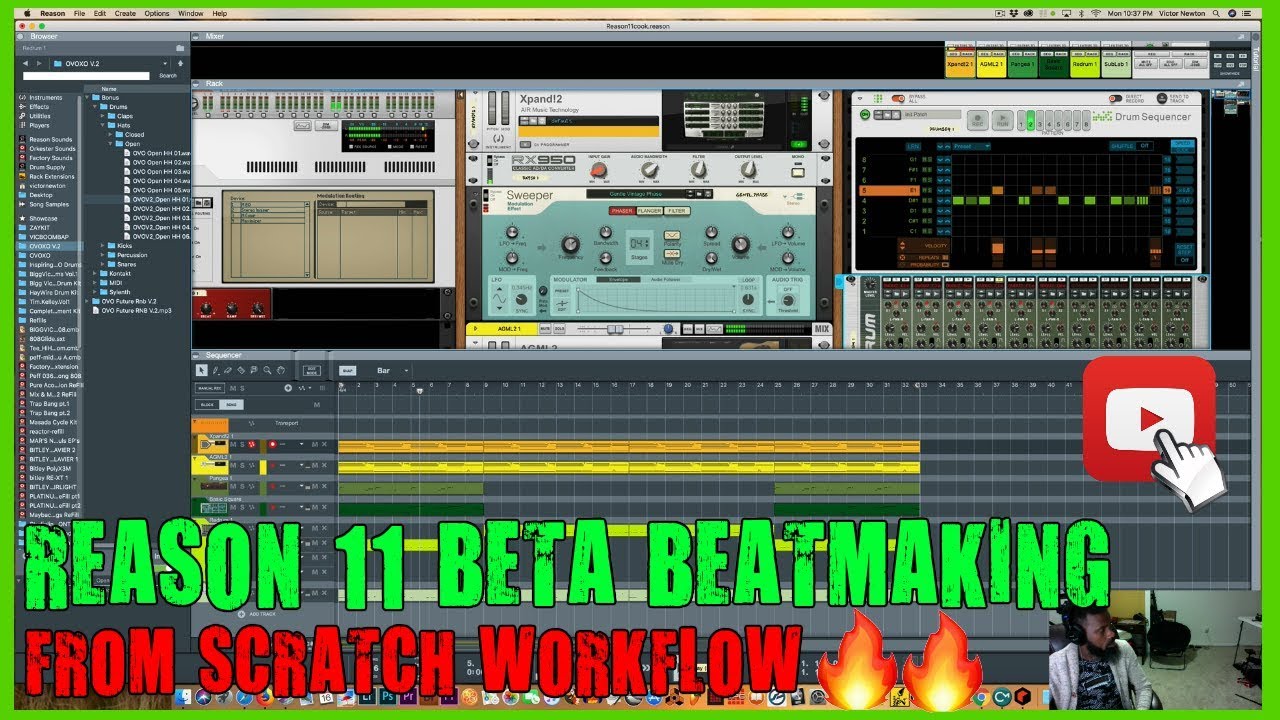
Task: Mute the Xpand!2 1 sequencer track
Action: tap(233, 444)
